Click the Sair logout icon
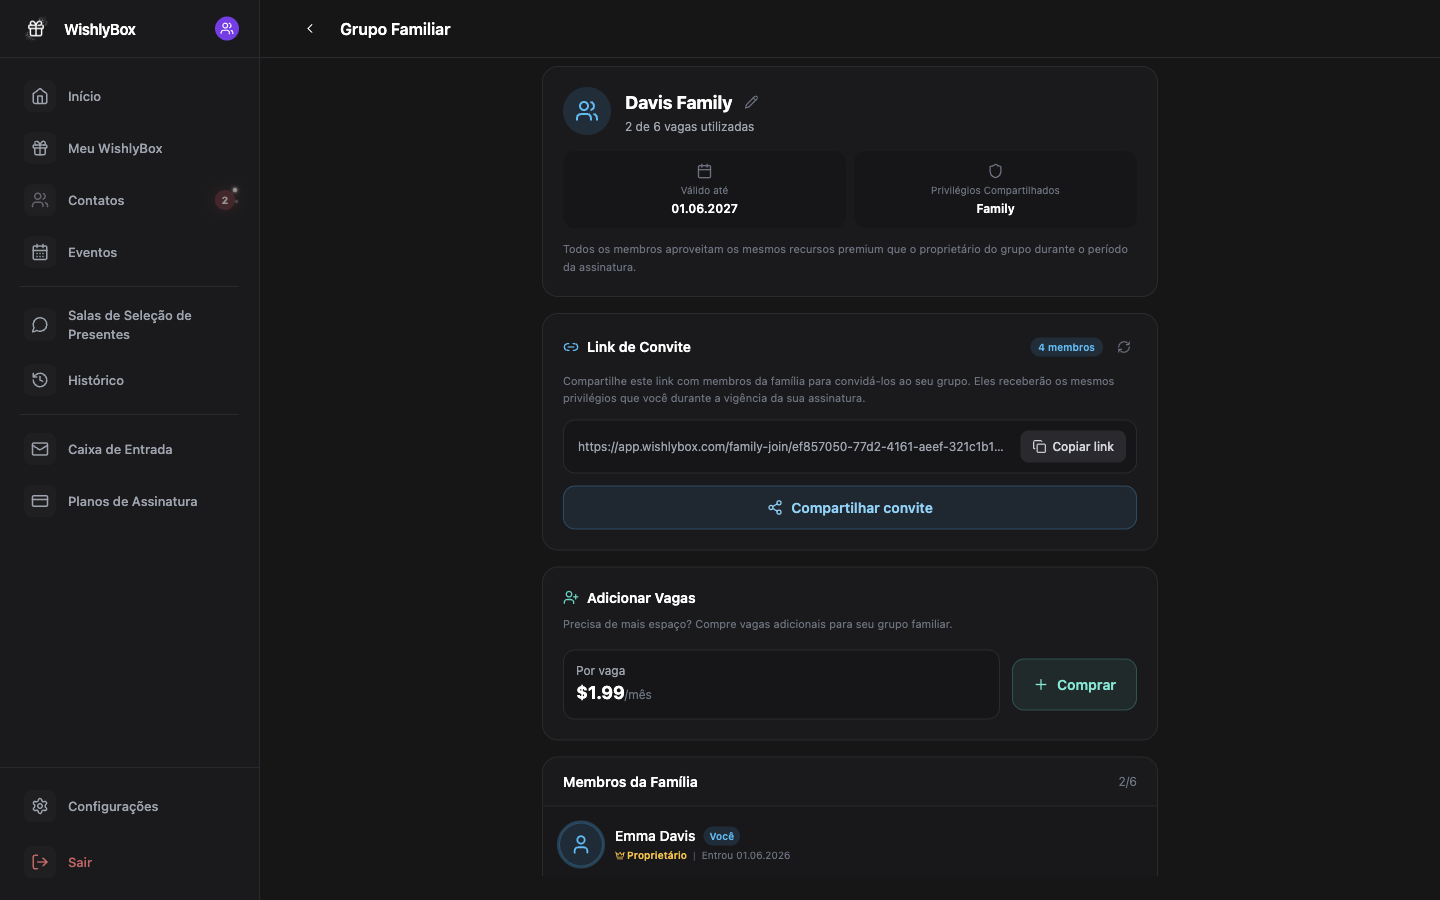This screenshot has height=900, width=1440. coord(40,862)
